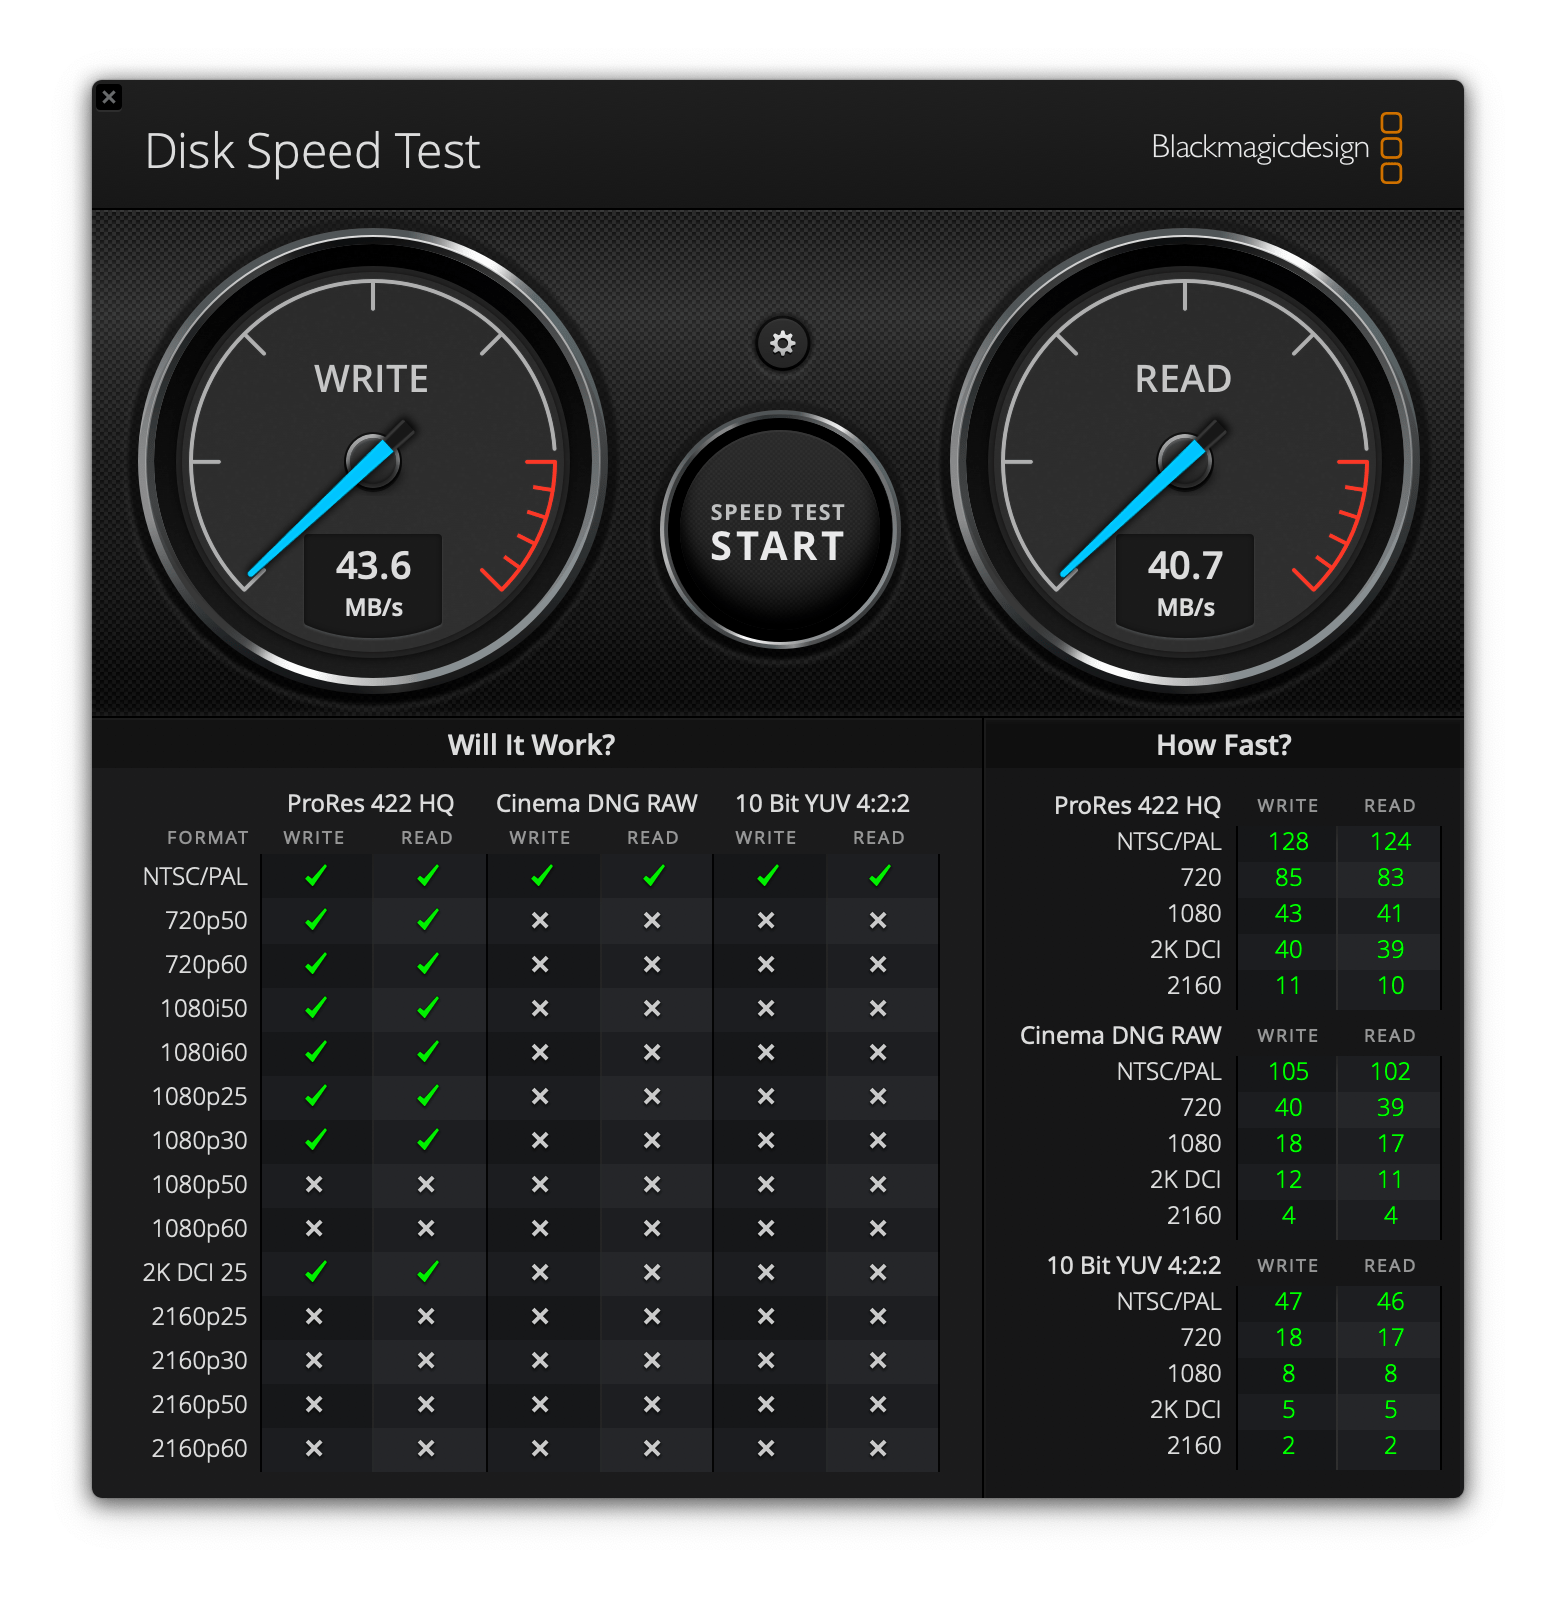Click the ProRes 1080 read value 41

(x=1390, y=914)
